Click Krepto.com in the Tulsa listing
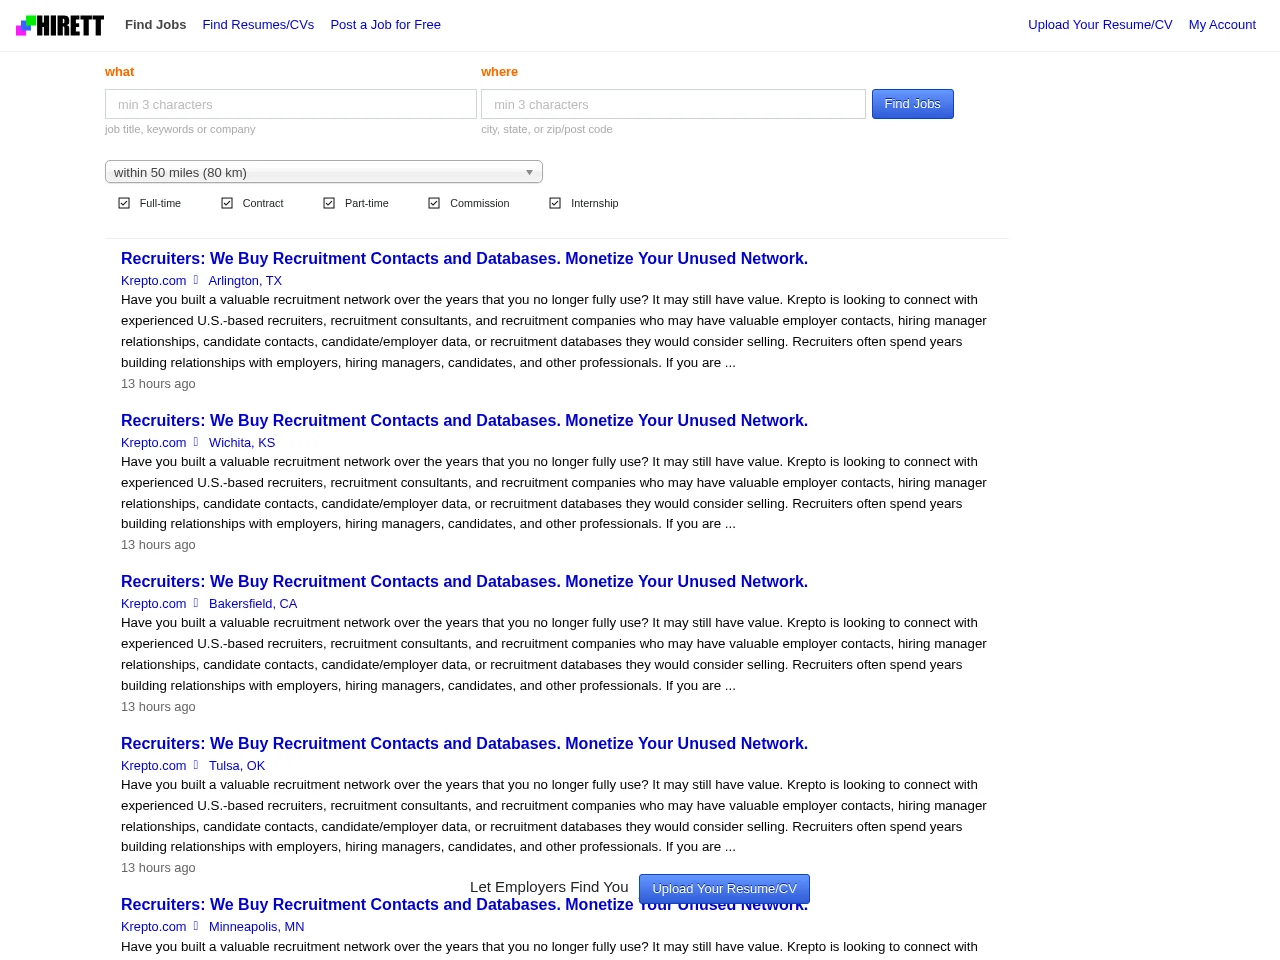The height and width of the screenshot is (960, 1280). (153, 766)
